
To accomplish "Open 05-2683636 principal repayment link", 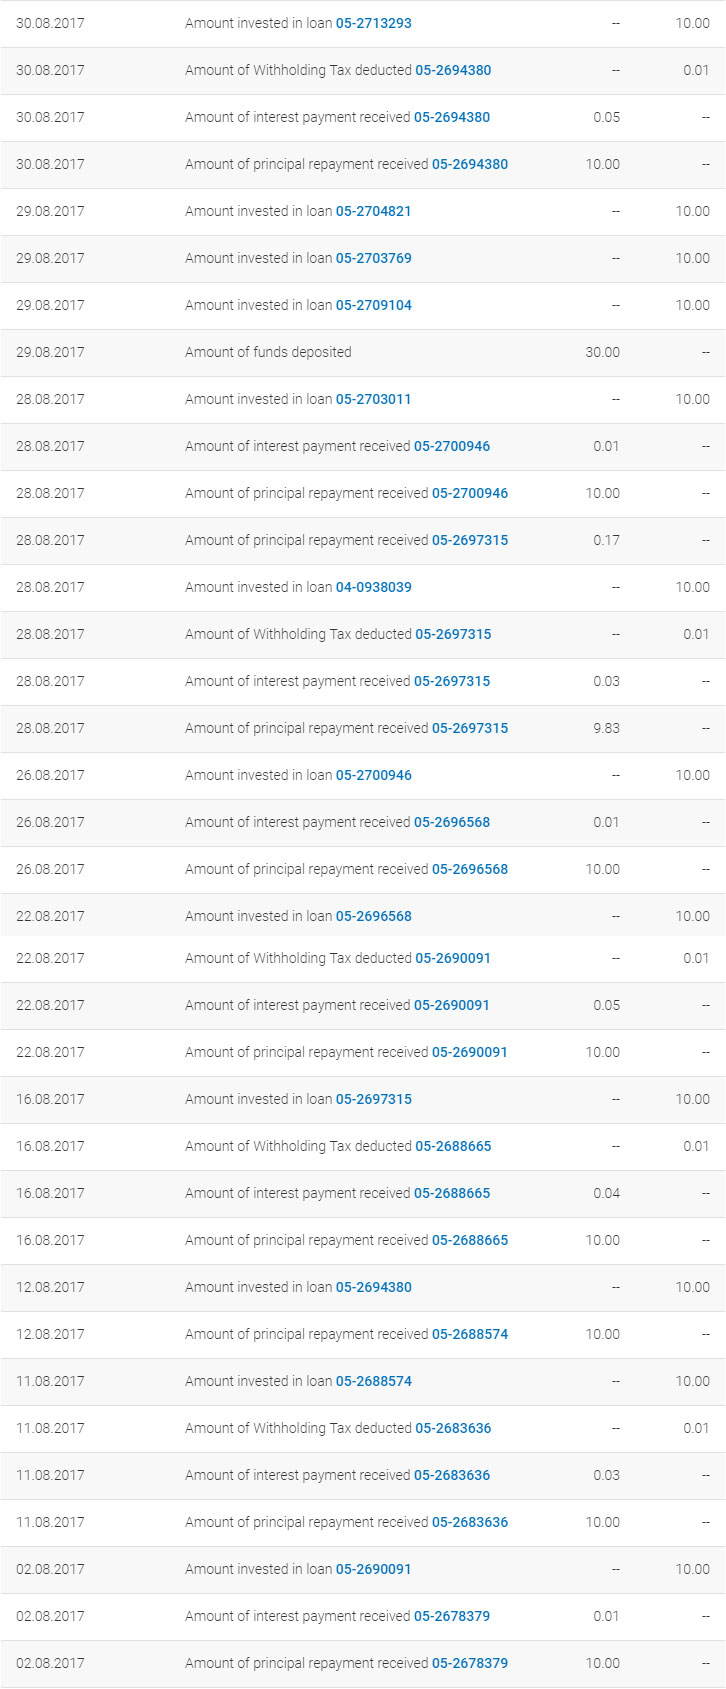I will [x=470, y=1522].
